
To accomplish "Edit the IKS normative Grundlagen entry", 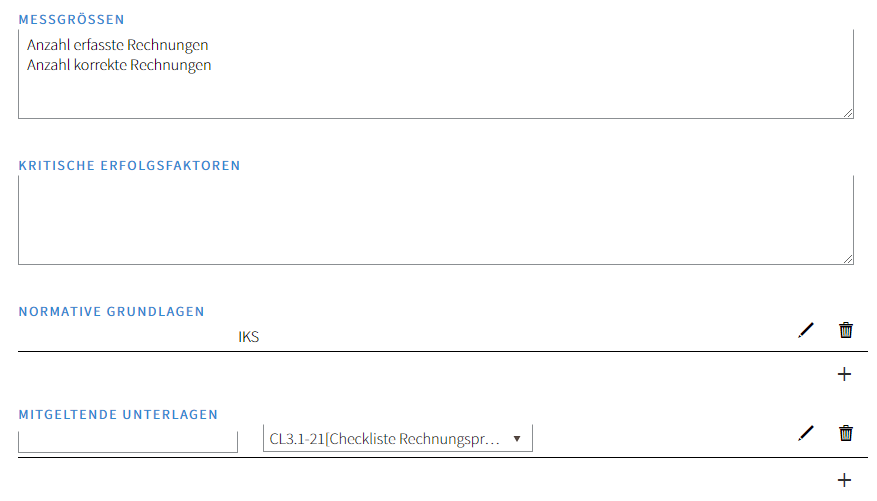I will [806, 330].
